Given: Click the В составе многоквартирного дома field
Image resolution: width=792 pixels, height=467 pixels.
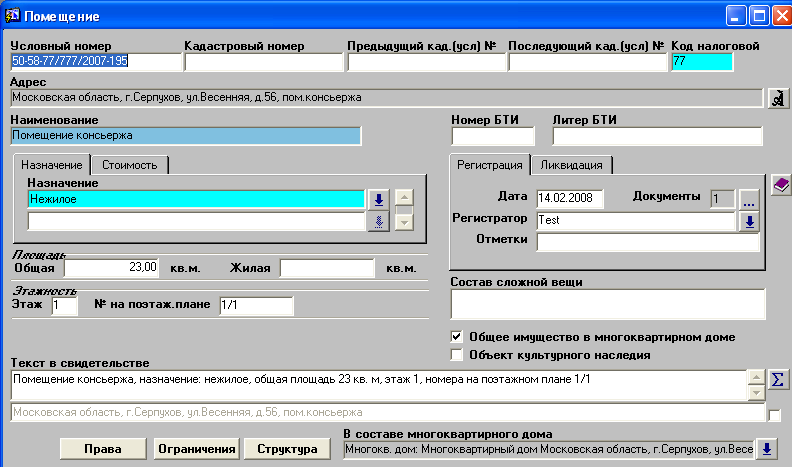Looking at the screenshot, I should (549, 449).
